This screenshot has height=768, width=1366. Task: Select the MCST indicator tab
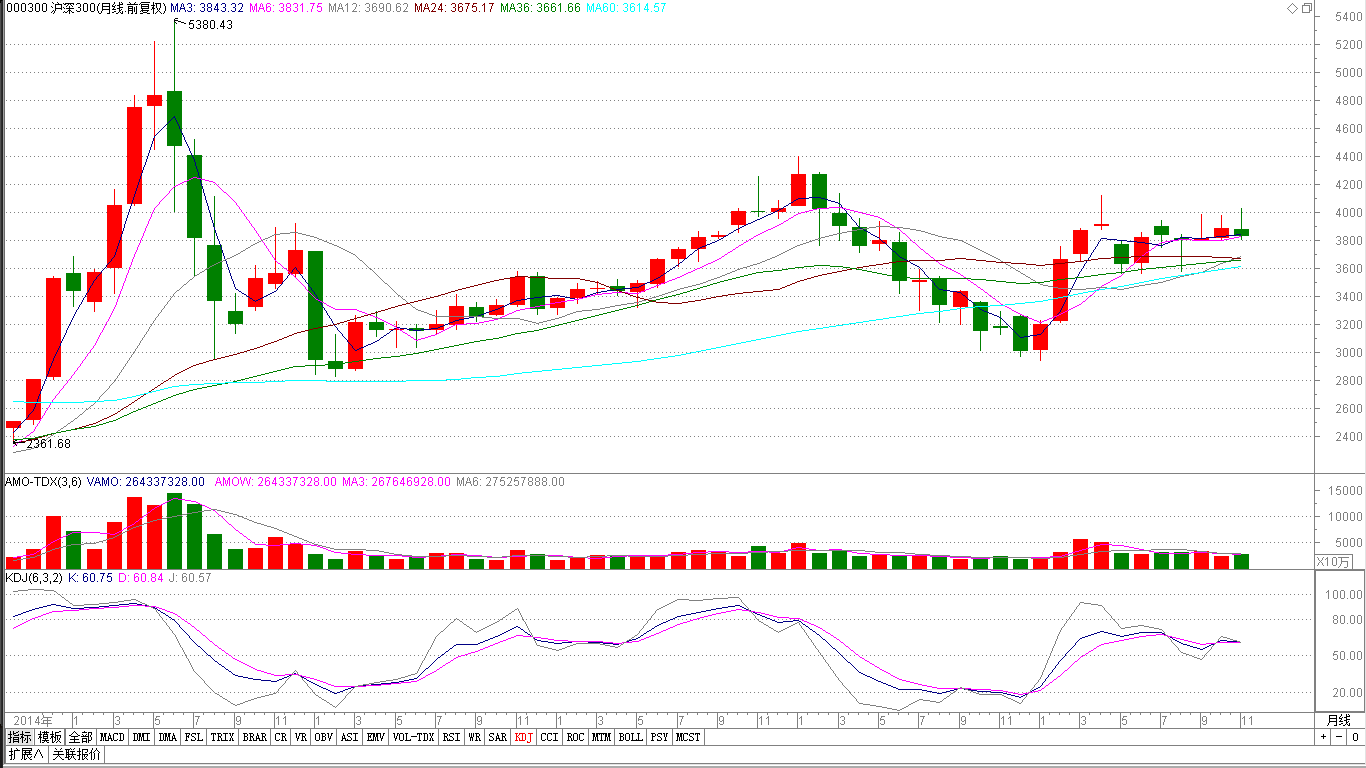click(688, 737)
